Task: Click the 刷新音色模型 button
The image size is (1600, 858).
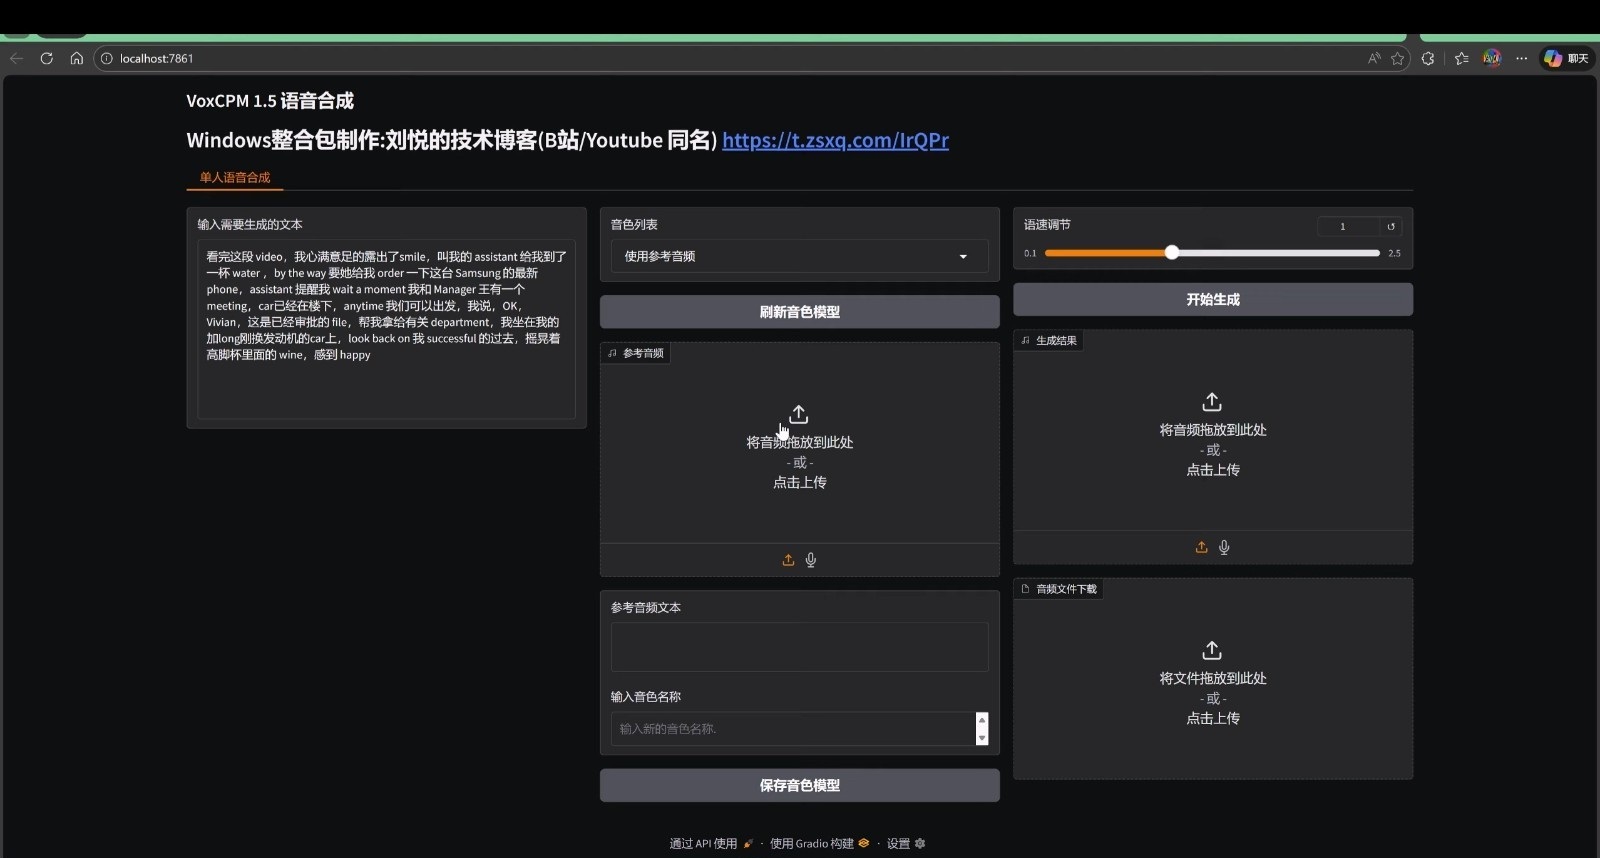Action: pos(799,312)
